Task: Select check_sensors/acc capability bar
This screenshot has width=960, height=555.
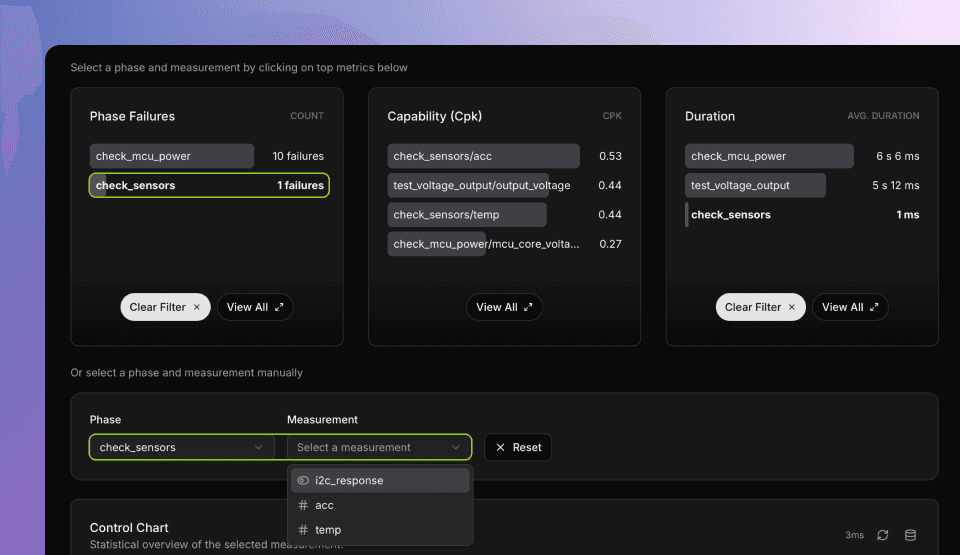Action: click(483, 156)
